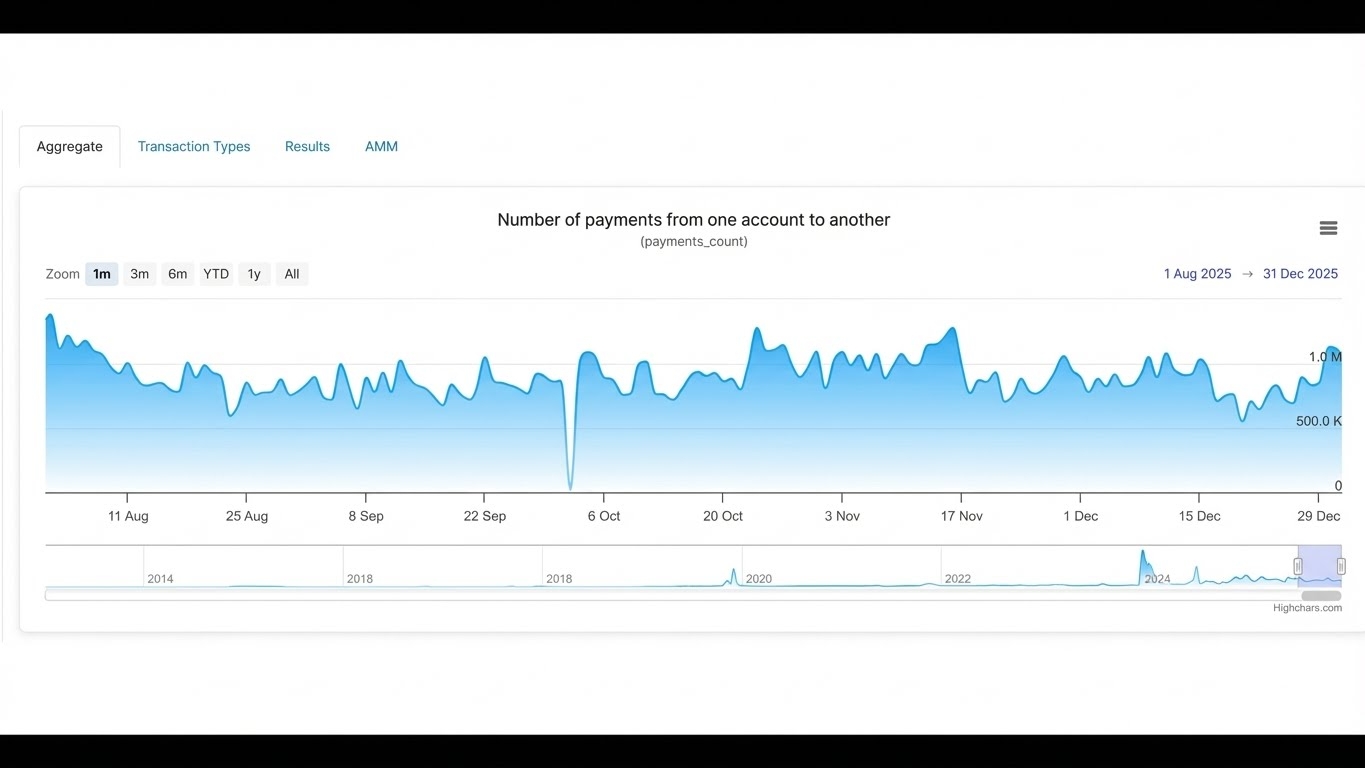This screenshot has height=768, width=1365.
Task: Click the 17 Nov x-axis label
Action: [962, 516]
